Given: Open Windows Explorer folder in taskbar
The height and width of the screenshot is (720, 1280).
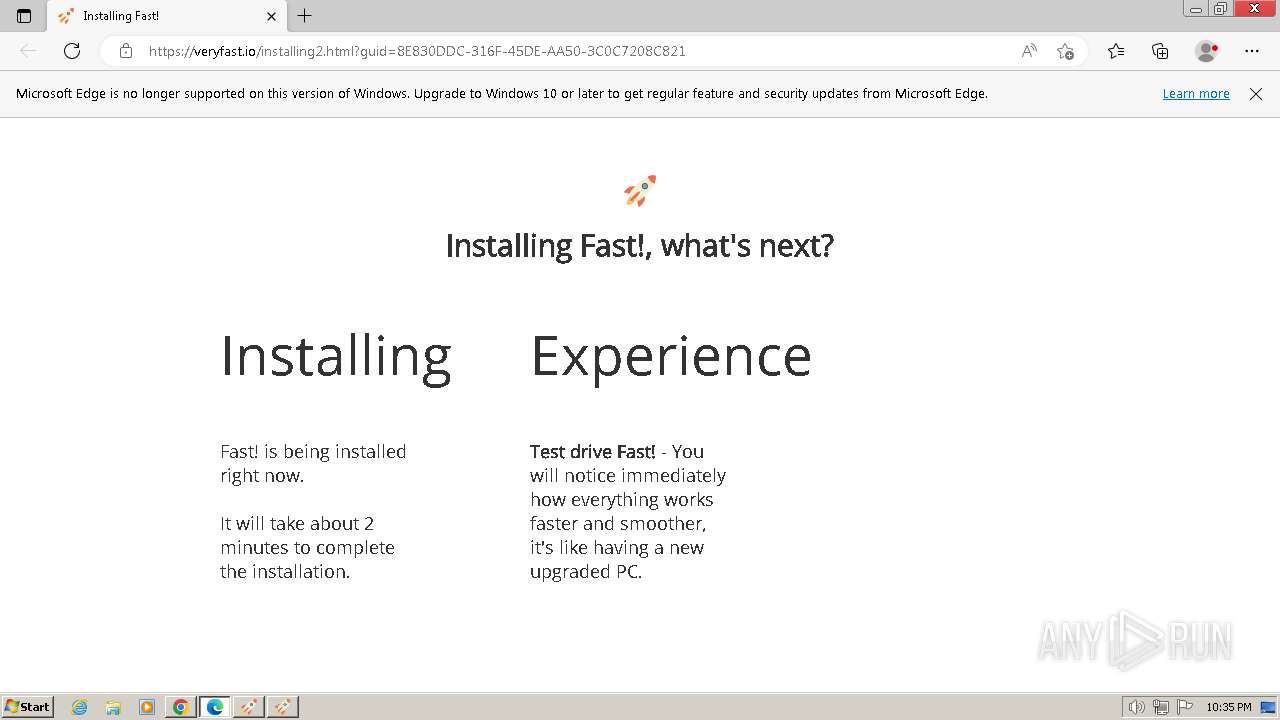Looking at the screenshot, I should pyautogui.click(x=113, y=707).
